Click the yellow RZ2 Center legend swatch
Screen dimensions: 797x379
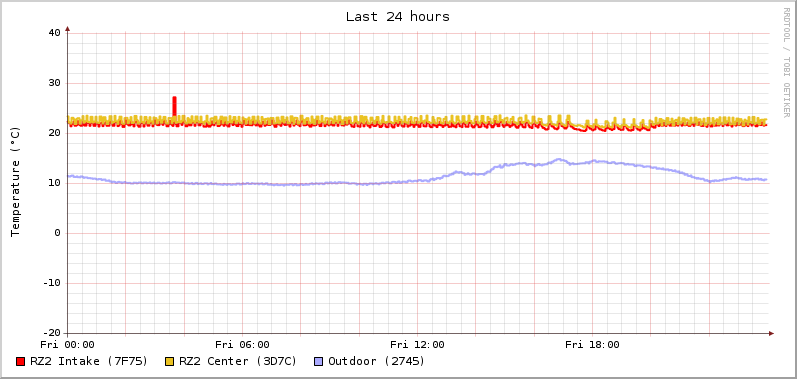pyautogui.click(x=170, y=362)
